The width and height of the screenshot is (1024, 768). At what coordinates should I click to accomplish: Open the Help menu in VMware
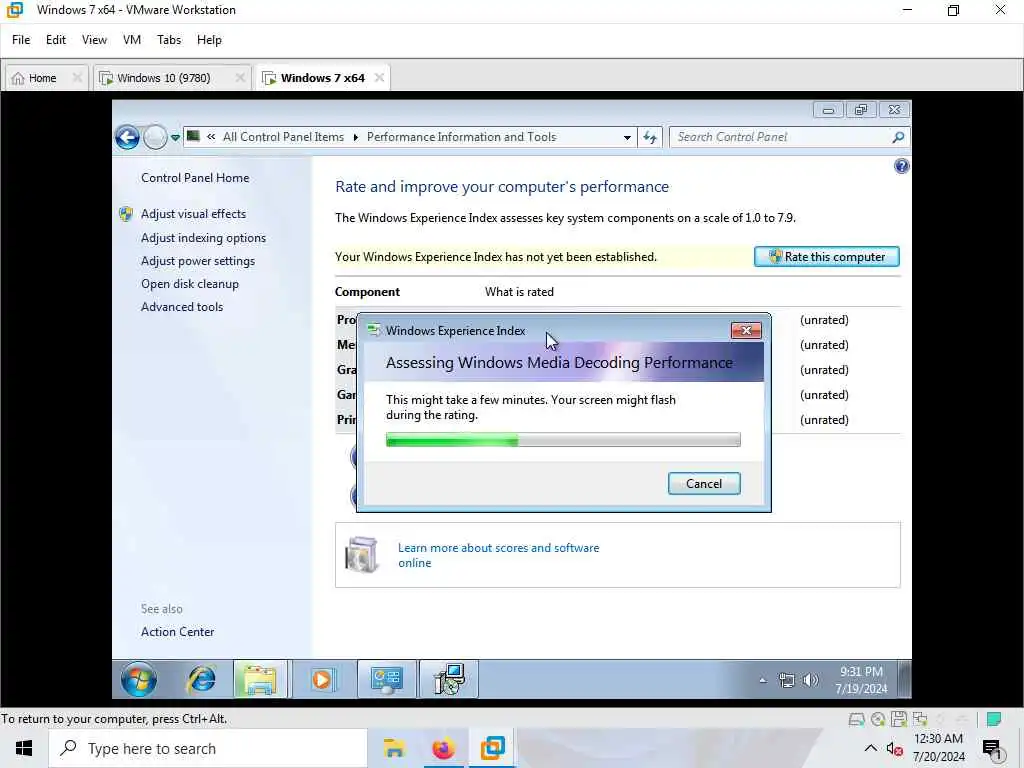[x=209, y=40]
